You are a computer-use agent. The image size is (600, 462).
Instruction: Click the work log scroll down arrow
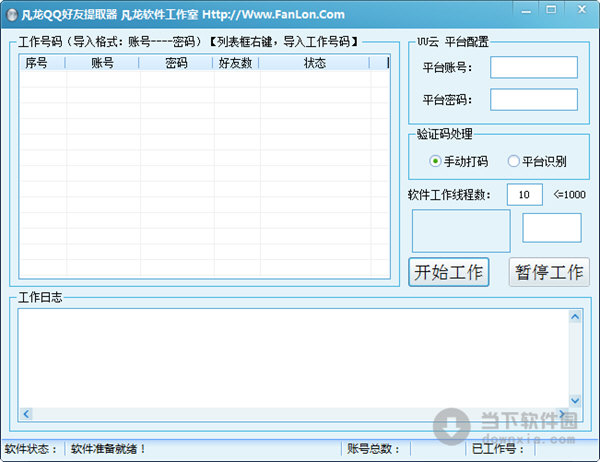(x=575, y=400)
